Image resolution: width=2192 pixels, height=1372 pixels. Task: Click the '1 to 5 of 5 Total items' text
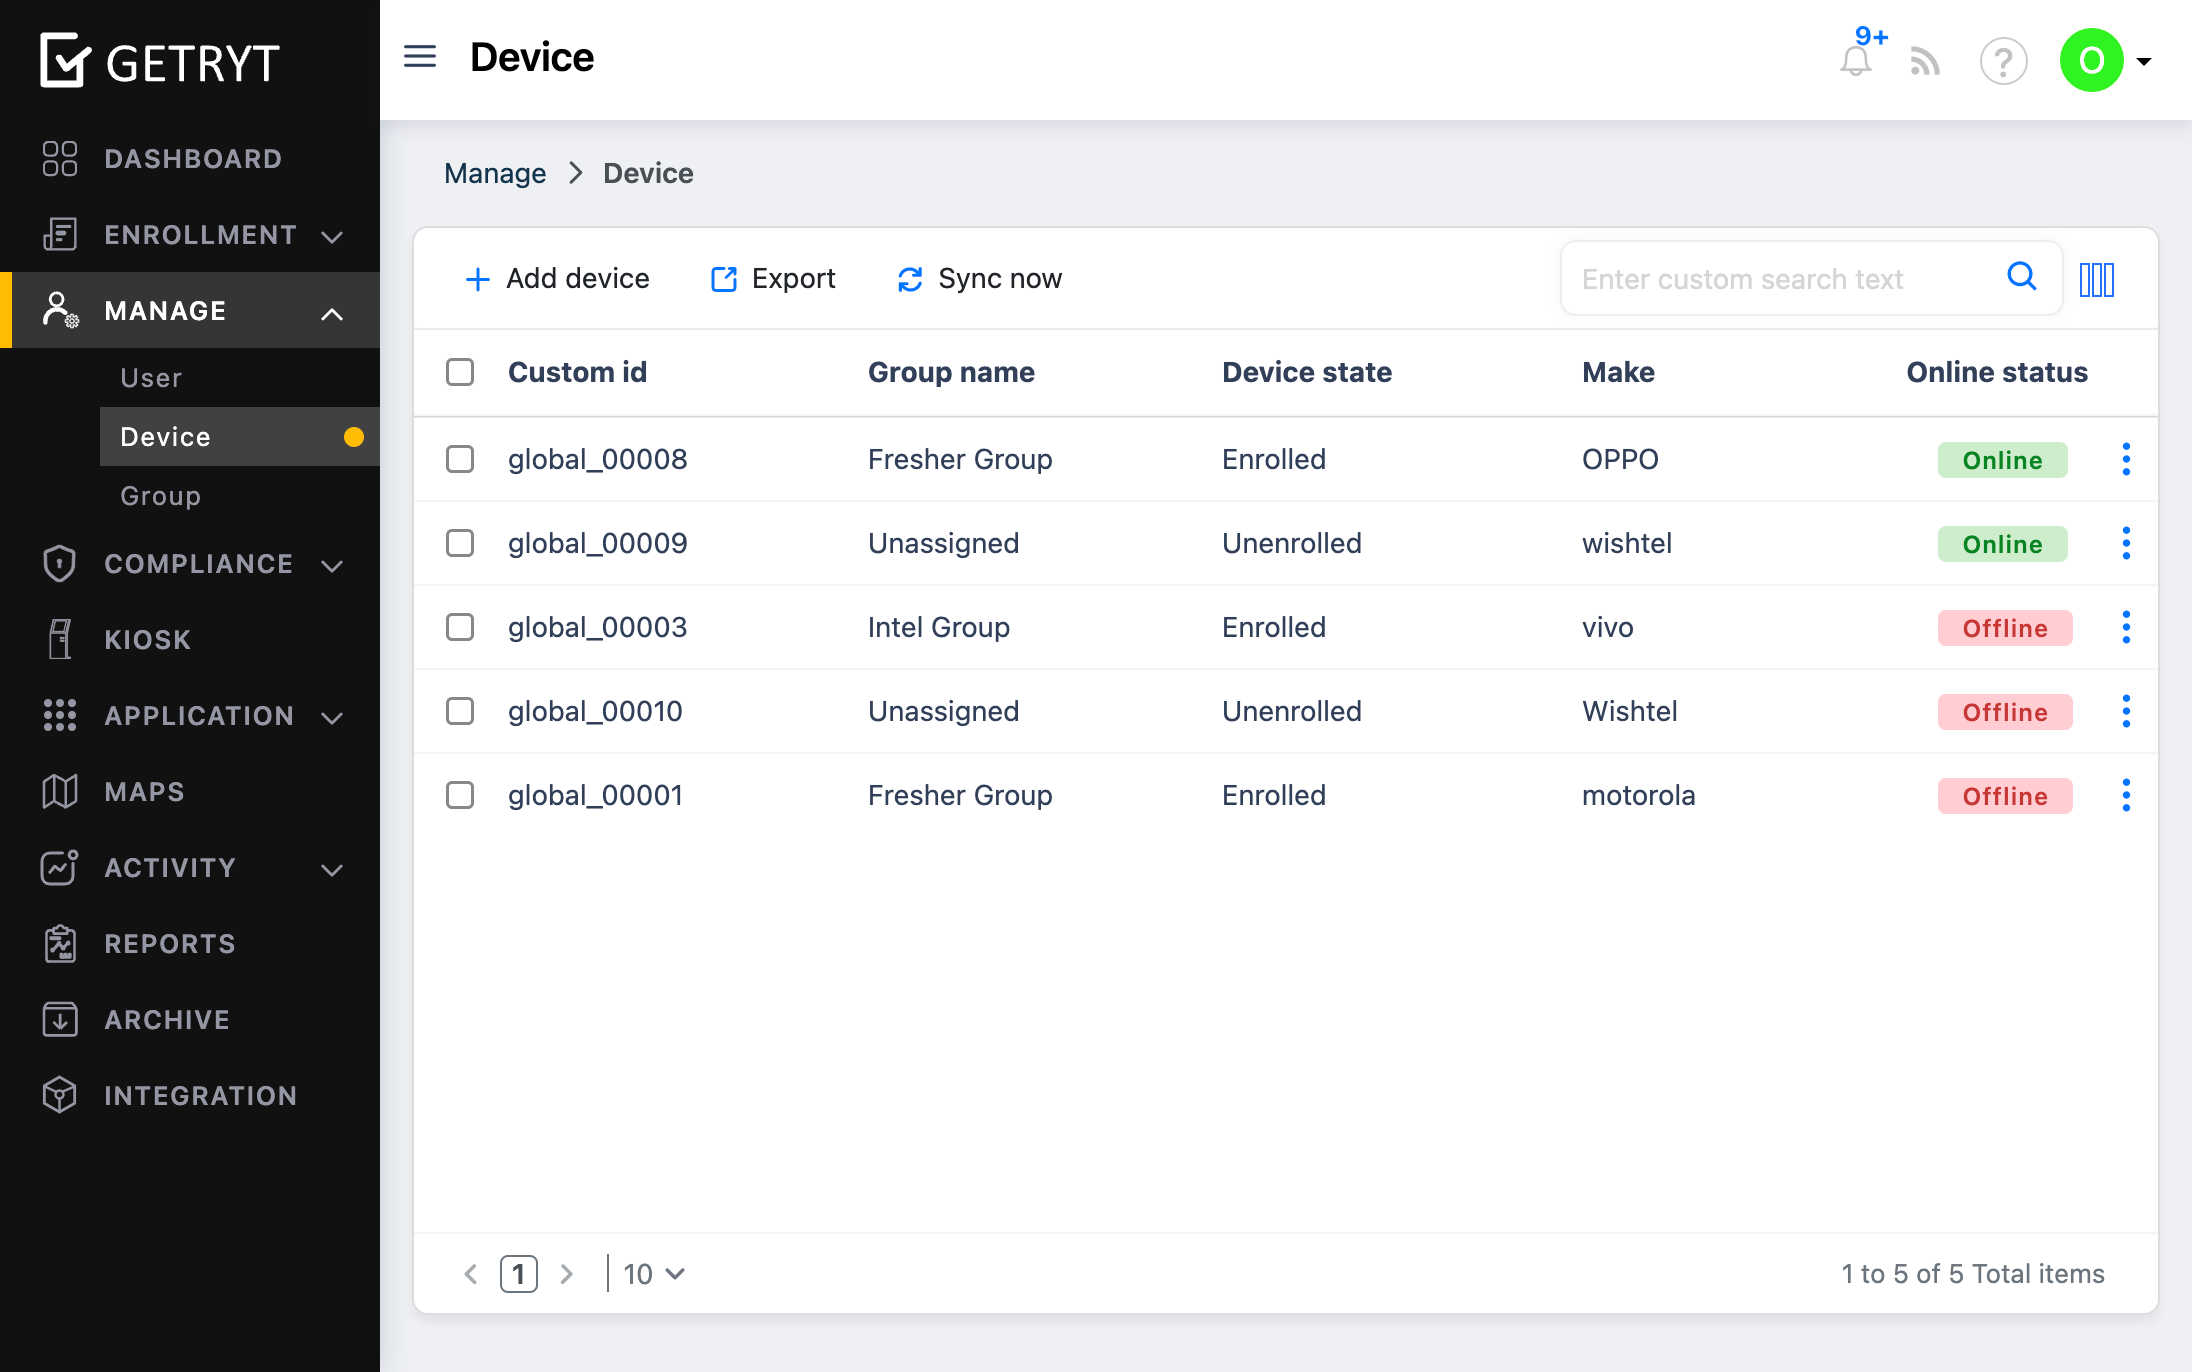click(1973, 1273)
